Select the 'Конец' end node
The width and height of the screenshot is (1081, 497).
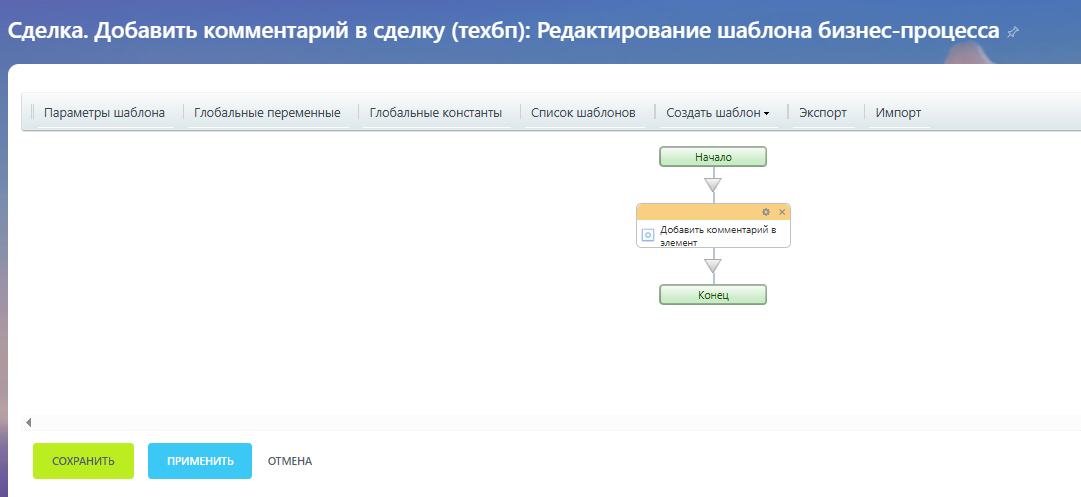[713, 295]
